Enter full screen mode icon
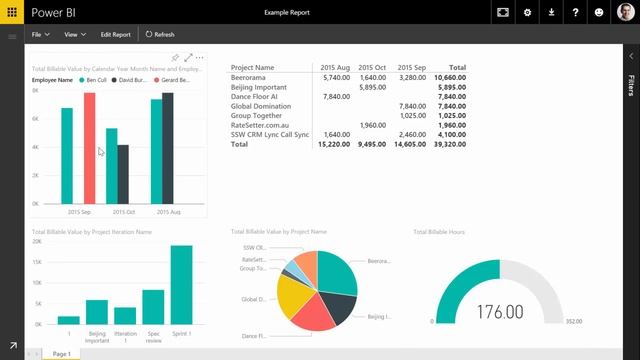Viewport: 640px width, 360px height. [x=503, y=12]
